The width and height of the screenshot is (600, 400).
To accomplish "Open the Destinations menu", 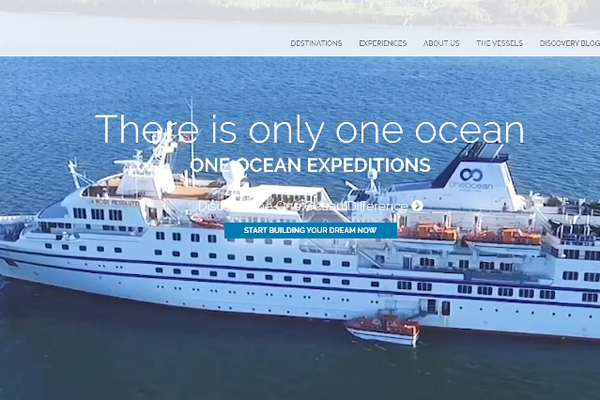I will click(x=316, y=43).
